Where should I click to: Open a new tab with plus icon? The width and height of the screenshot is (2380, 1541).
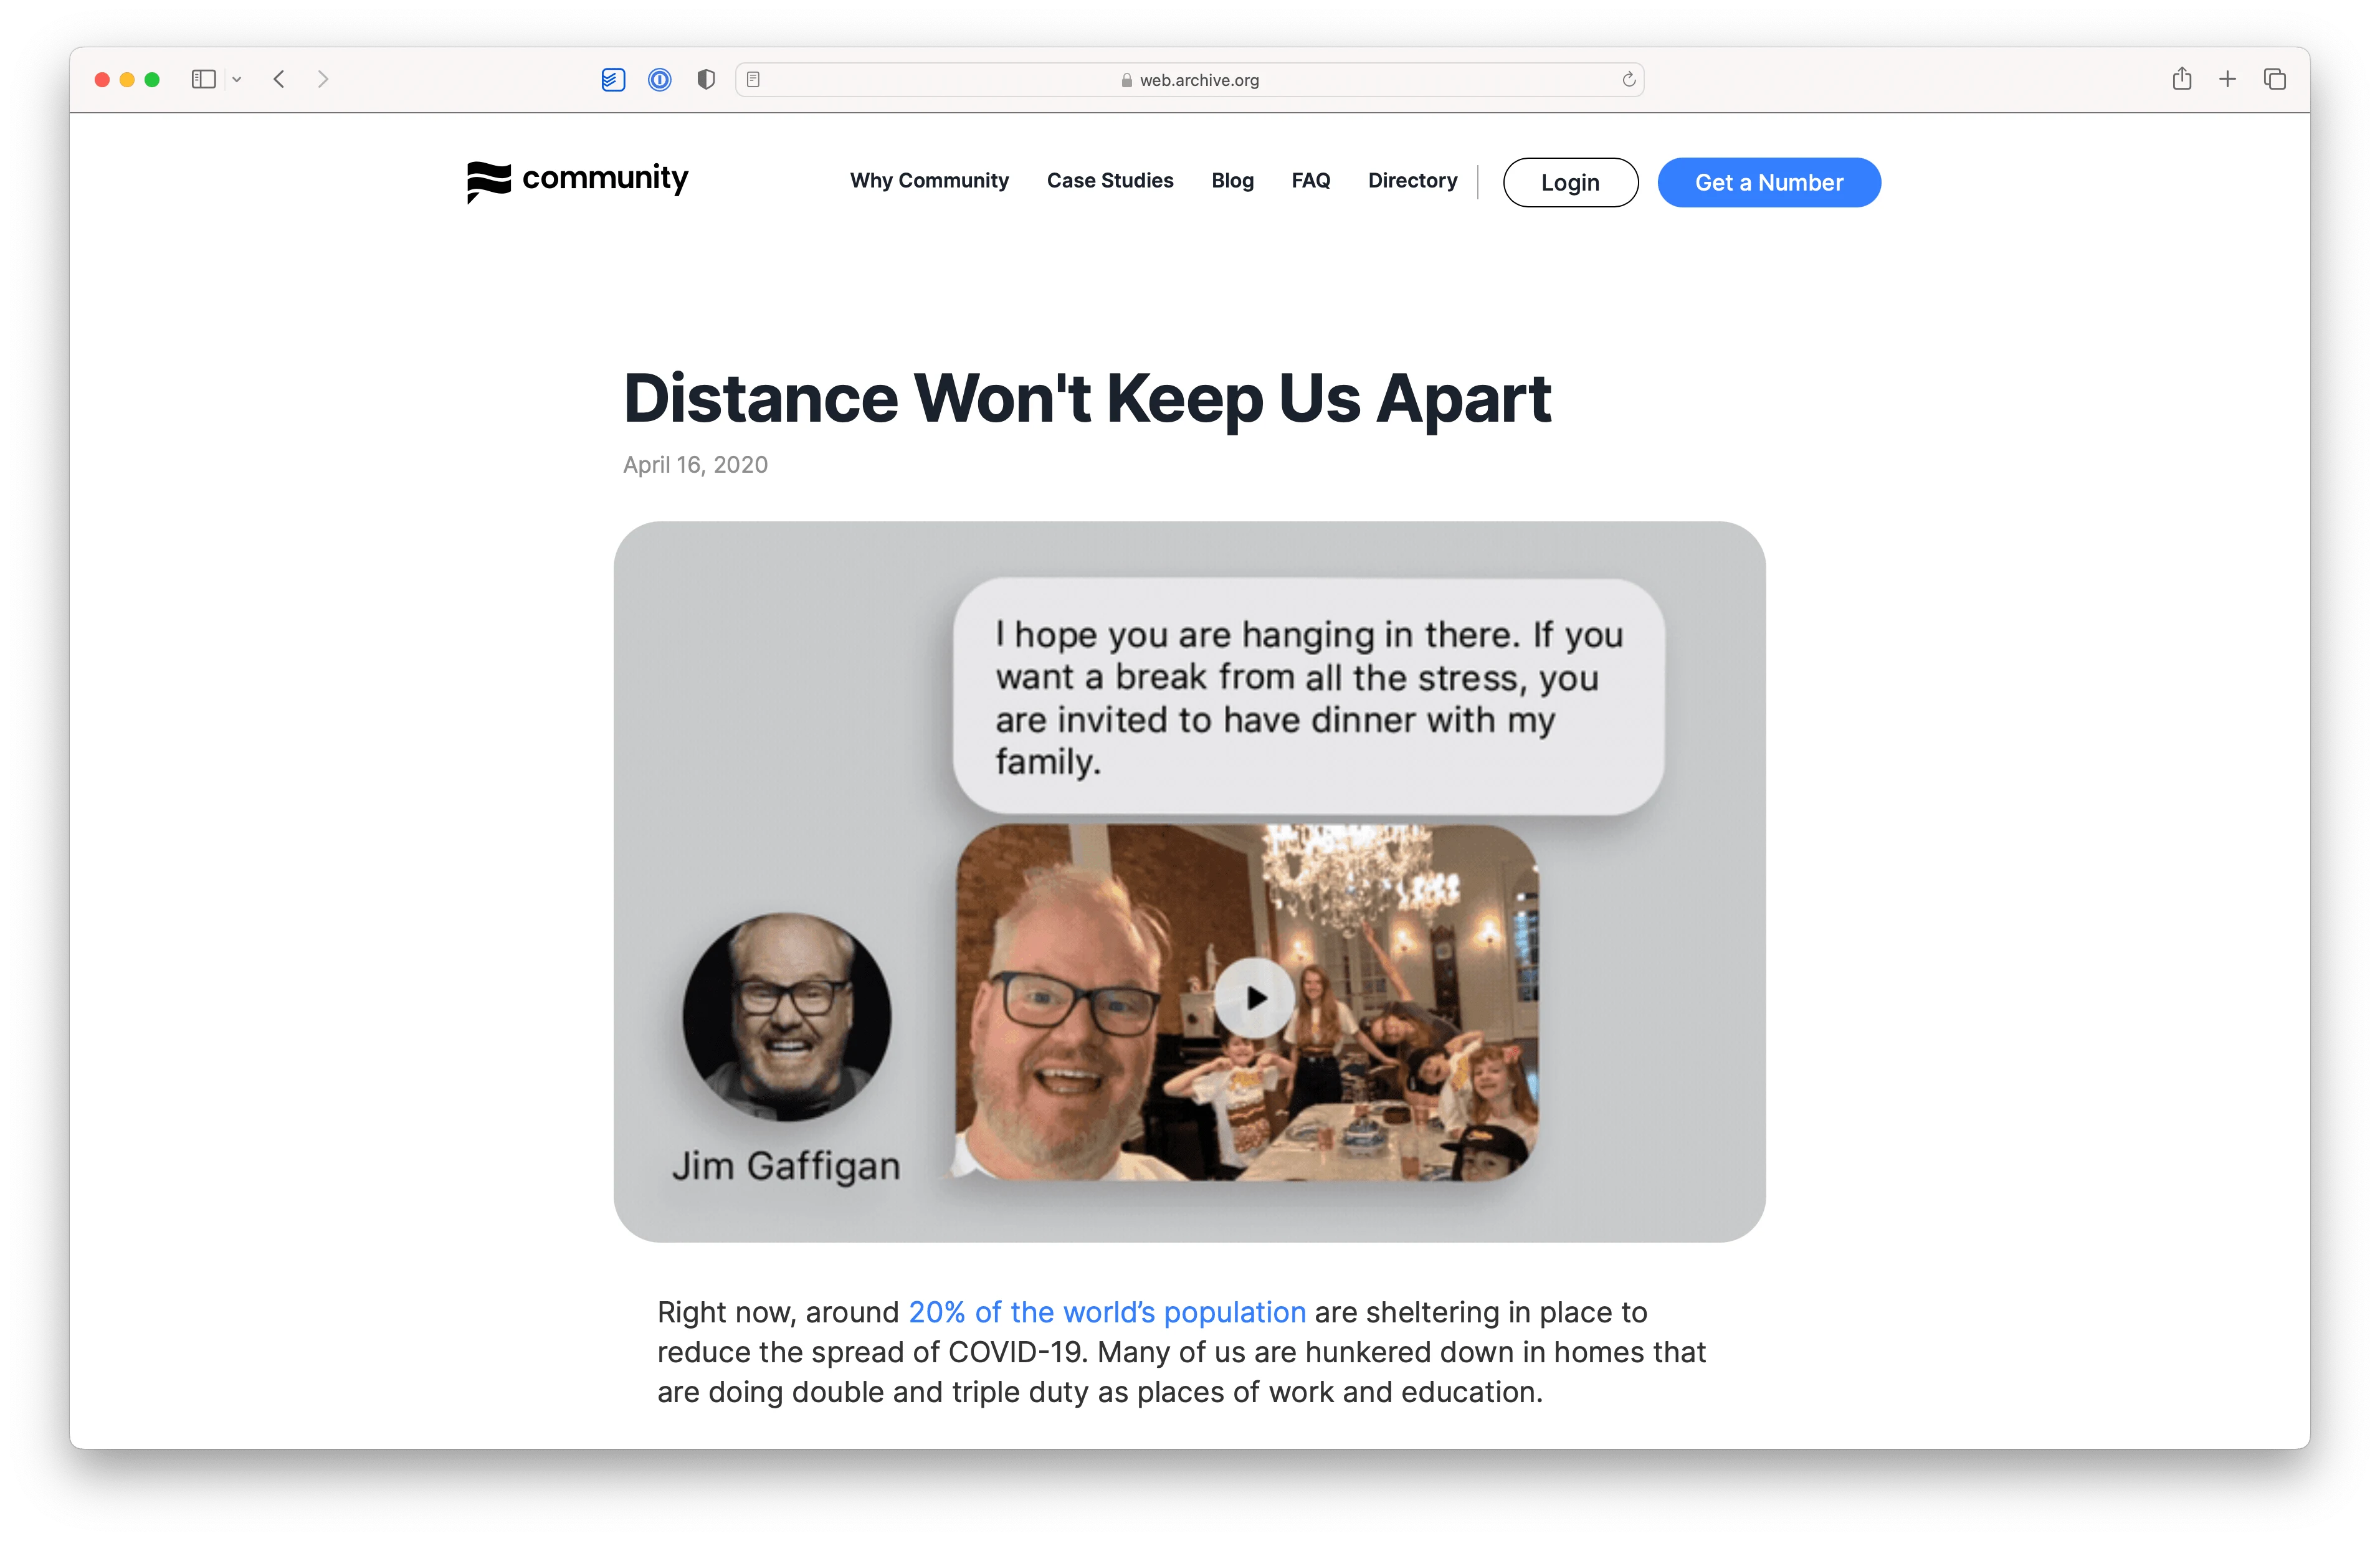tap(2227, 79)
